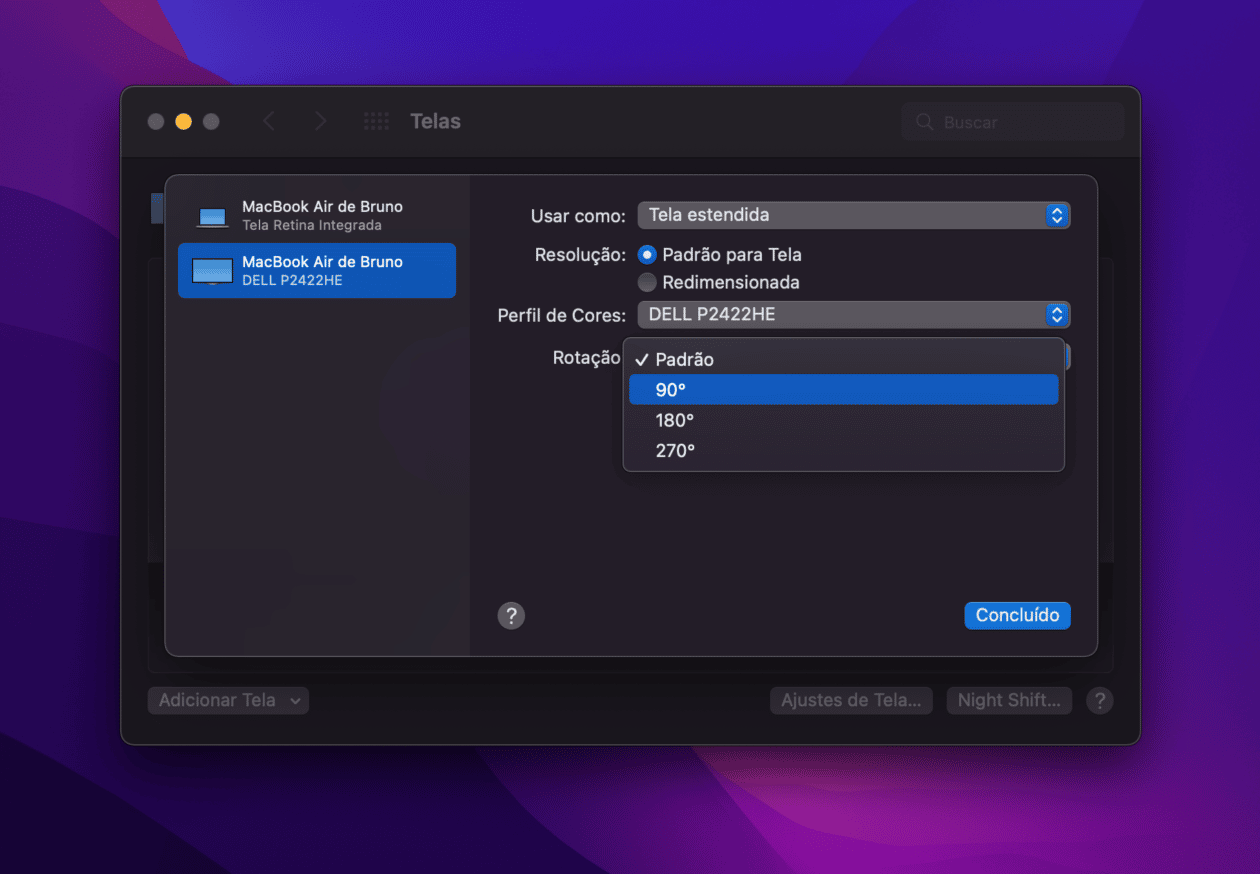This screenshot has height=874, width=1260.
Task: Enable the Redimensionada resolution option
Action: click(x=648, y=282)
